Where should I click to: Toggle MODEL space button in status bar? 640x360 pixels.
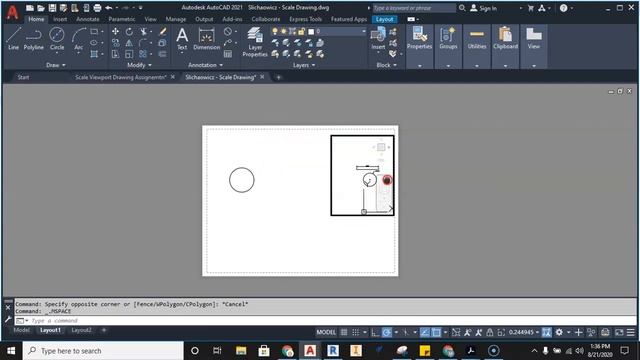[326, 333]
